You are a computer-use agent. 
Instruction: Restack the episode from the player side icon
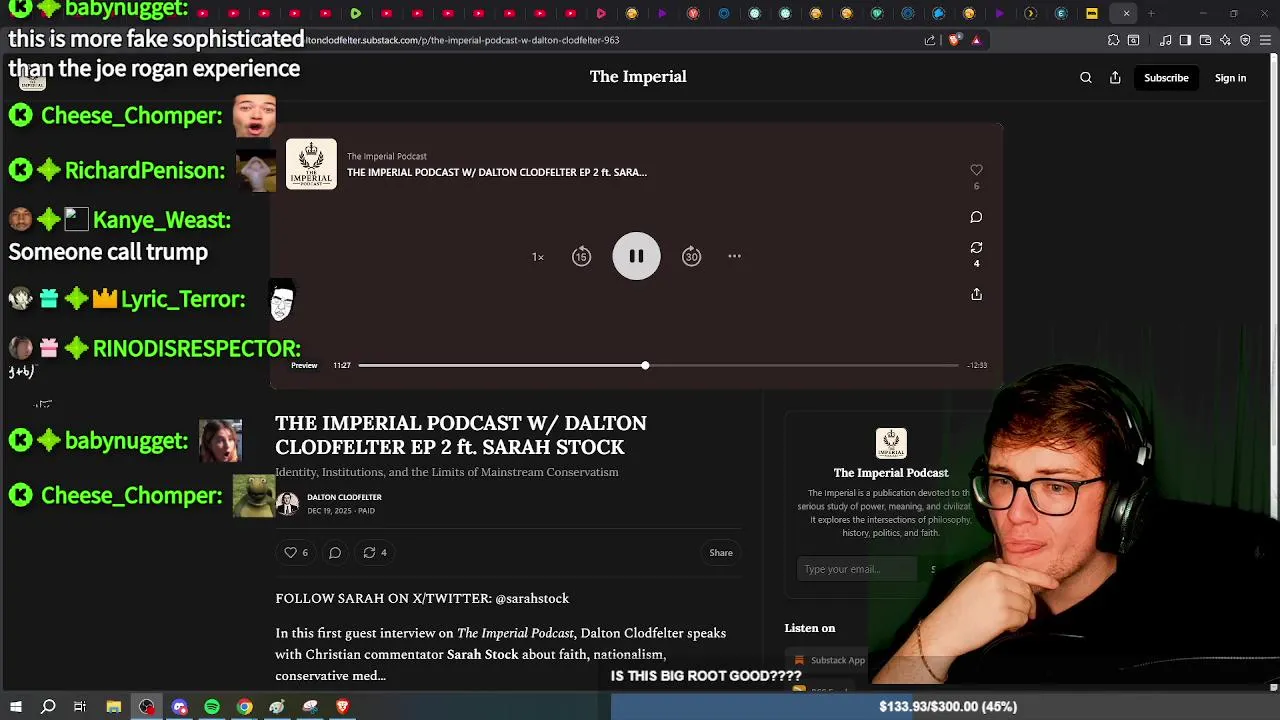pos(976,247)
